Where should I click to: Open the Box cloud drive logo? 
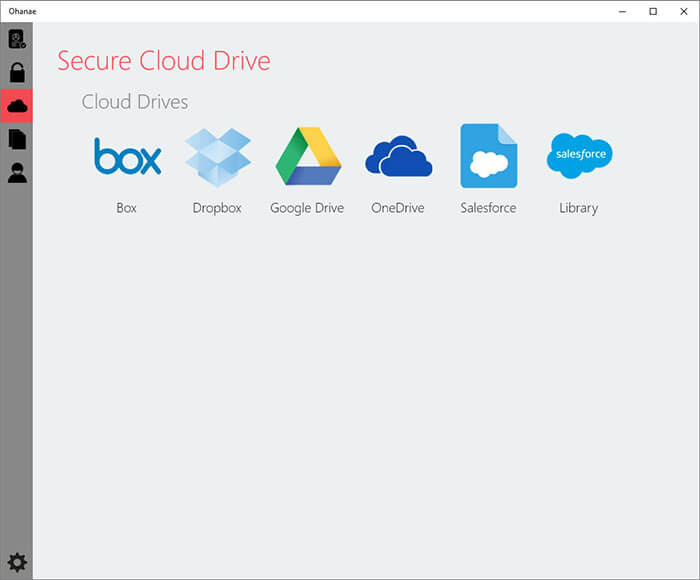click(127, 156)
